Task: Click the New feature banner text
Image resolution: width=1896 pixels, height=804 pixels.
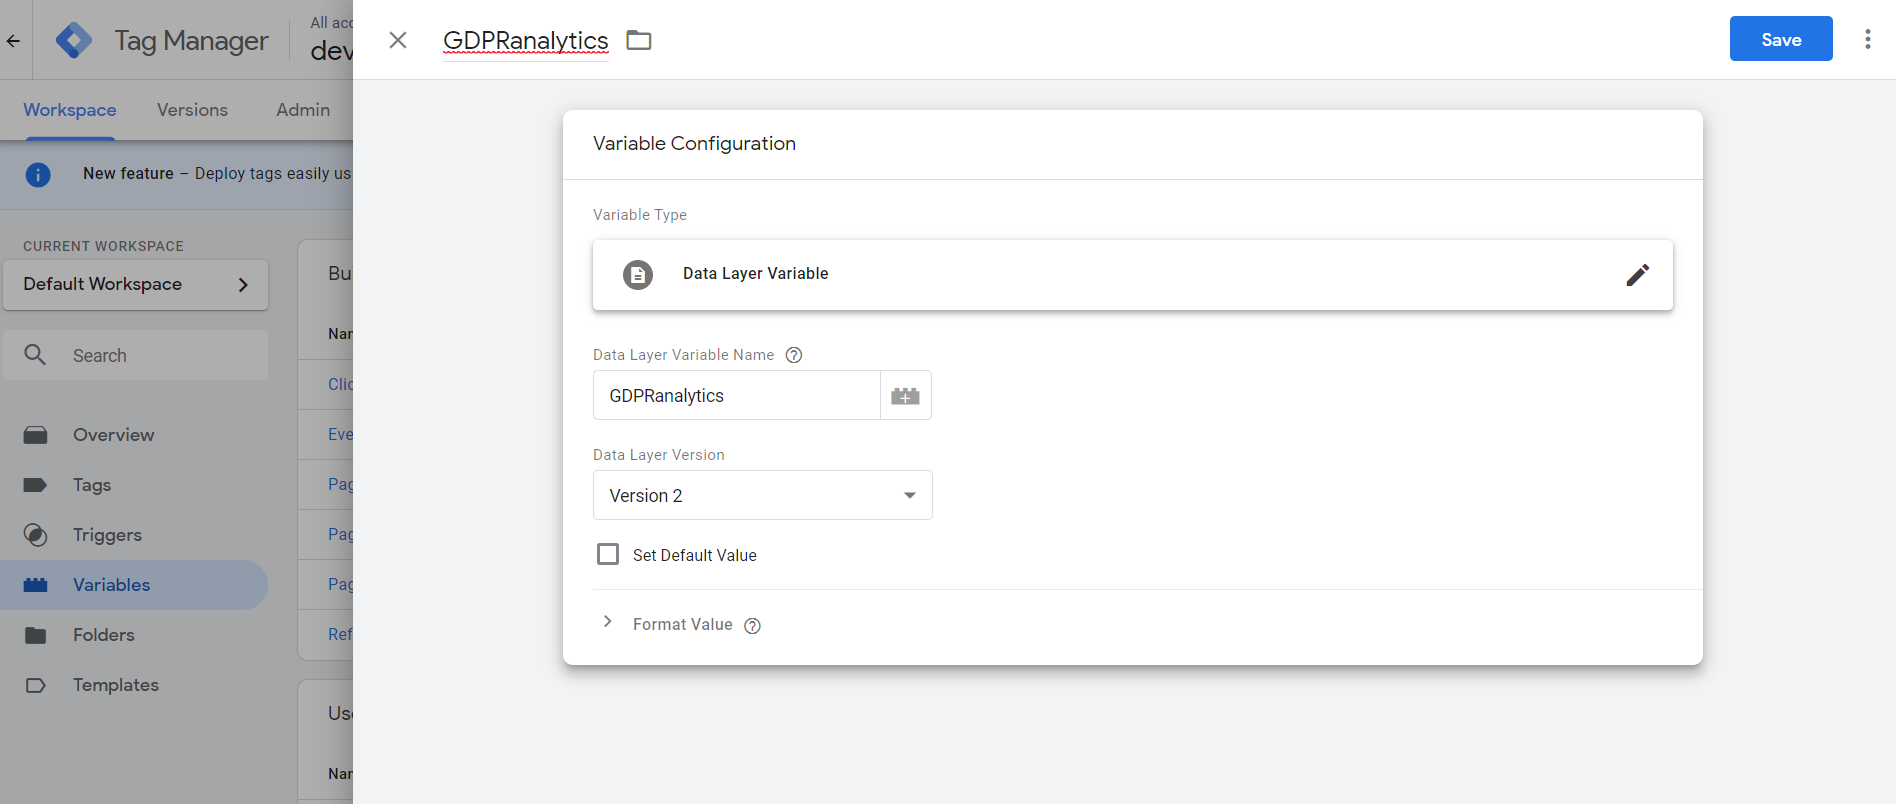Action: pyautogui.click(x=217, y=174)
